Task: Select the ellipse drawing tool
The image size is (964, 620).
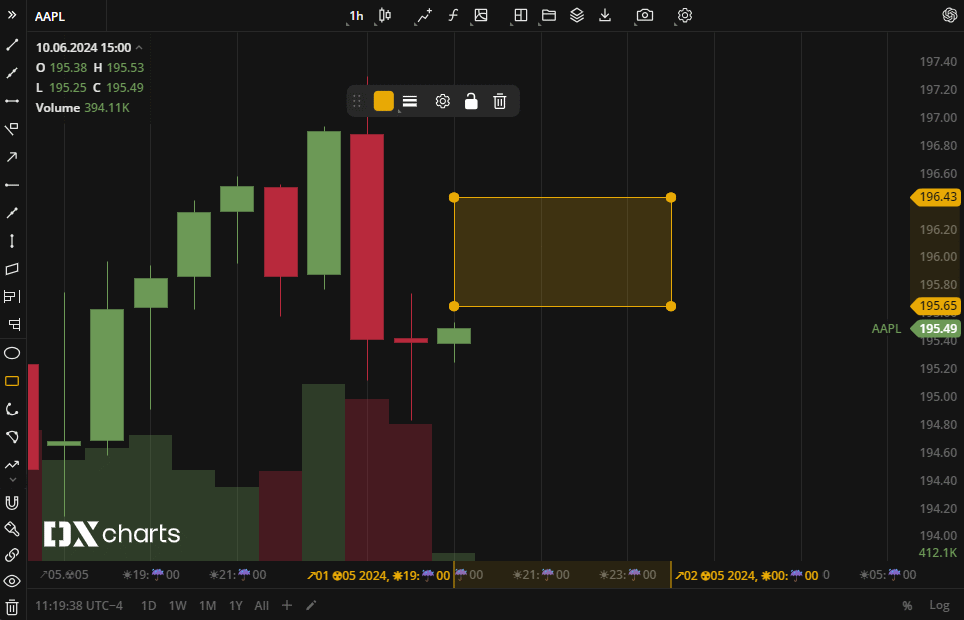Action: pos(12,353)
